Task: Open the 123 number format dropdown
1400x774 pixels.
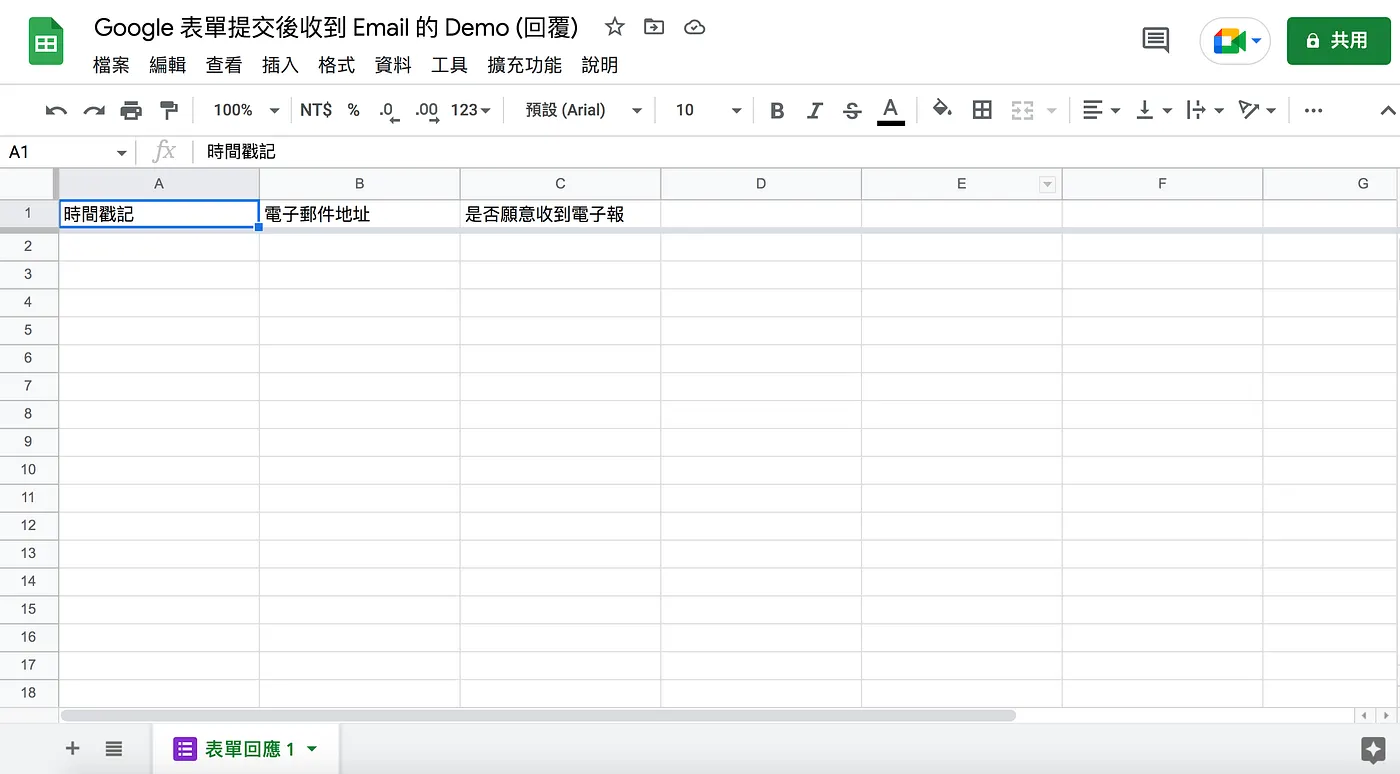Action: [470, 110]
